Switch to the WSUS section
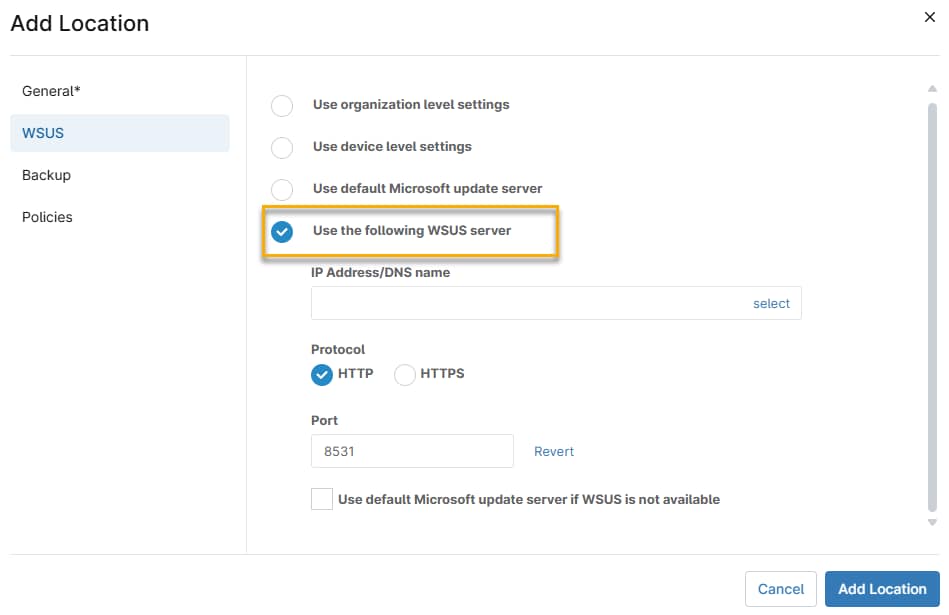Image resolution: width=949 pixels, height=615 pixels. [40, 132]
